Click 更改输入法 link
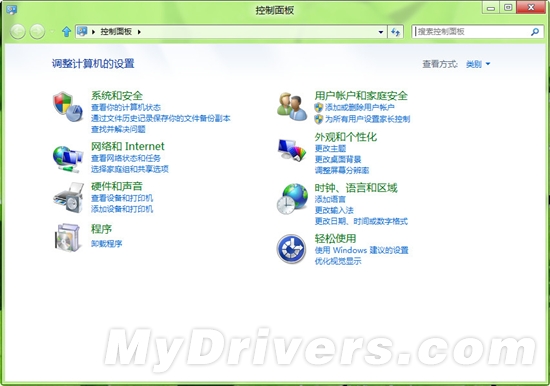Screen dimensions: 550x386 (x=334, y=210)
